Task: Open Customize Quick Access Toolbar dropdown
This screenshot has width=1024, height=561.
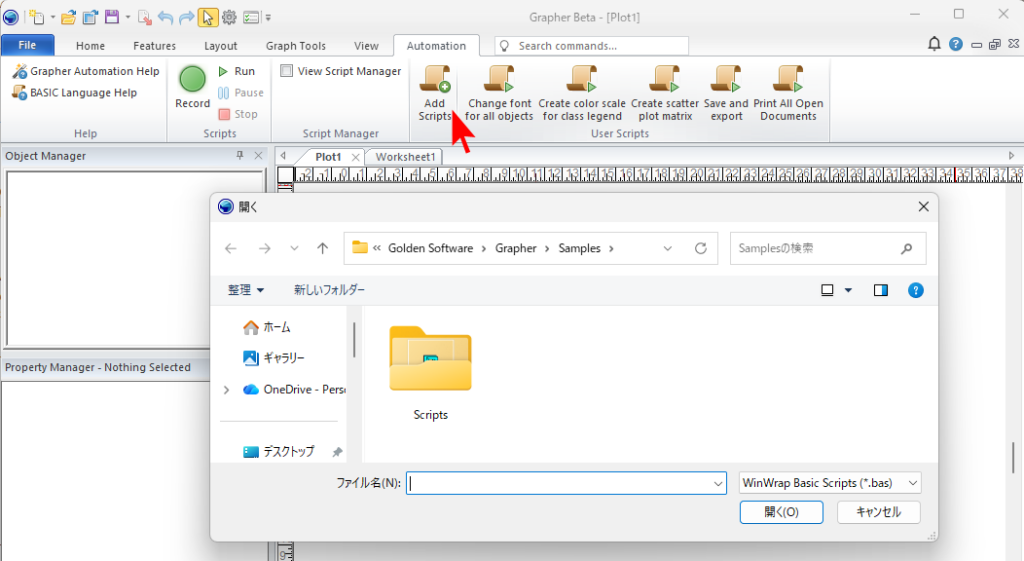Action: click(268, 18)
